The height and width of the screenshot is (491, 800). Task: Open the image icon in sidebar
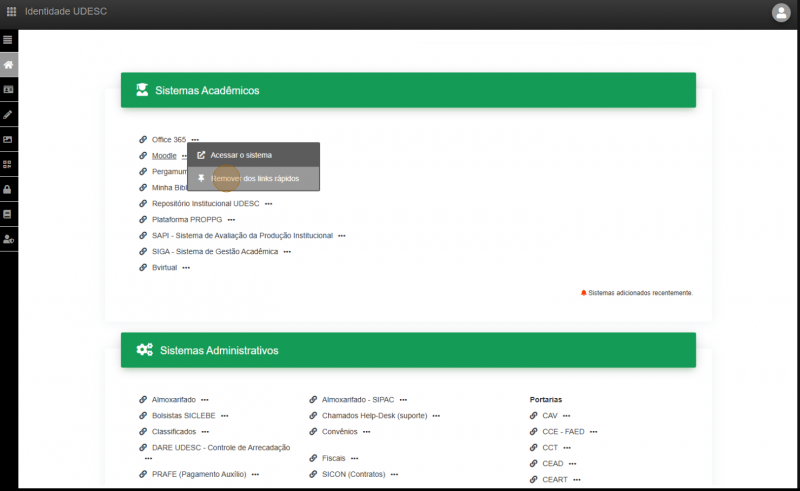pos(8,139)
